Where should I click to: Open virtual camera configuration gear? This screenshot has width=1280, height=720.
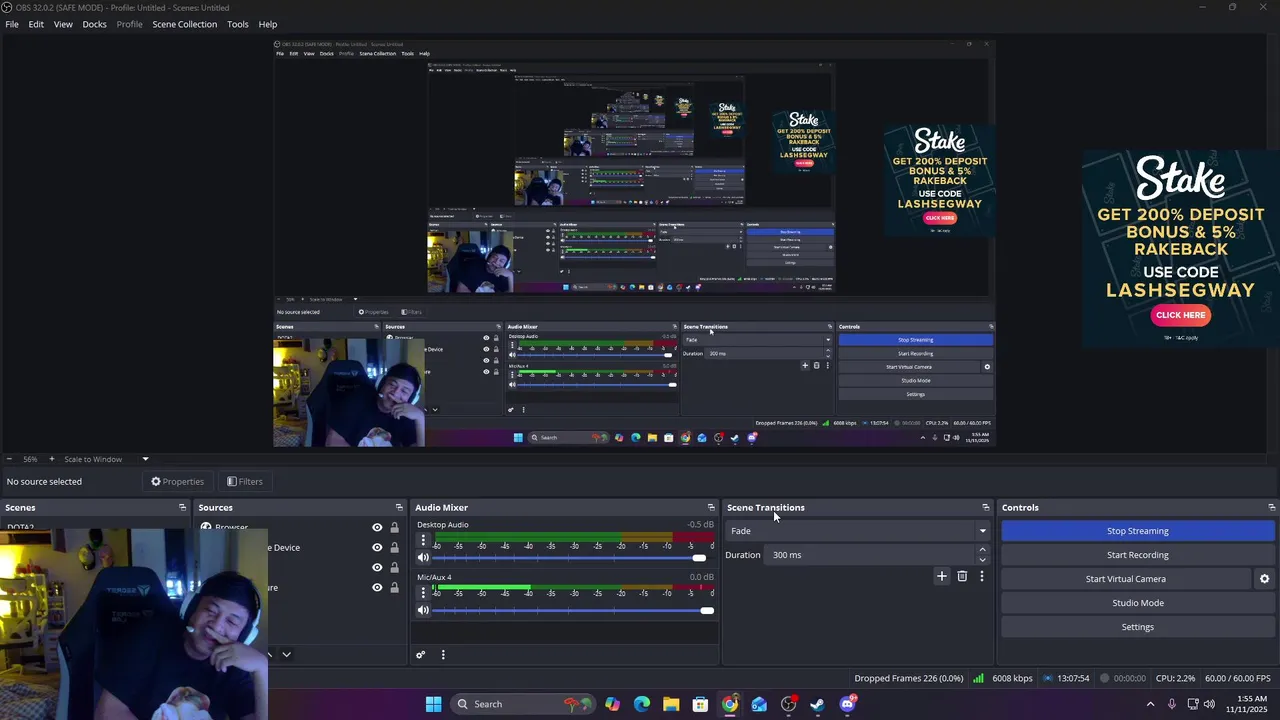point(1264,579)
